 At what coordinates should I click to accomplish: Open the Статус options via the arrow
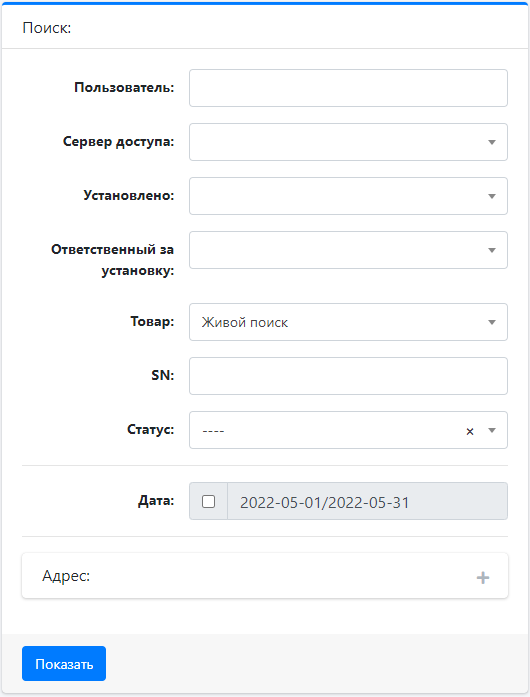[x=492, y=430]
